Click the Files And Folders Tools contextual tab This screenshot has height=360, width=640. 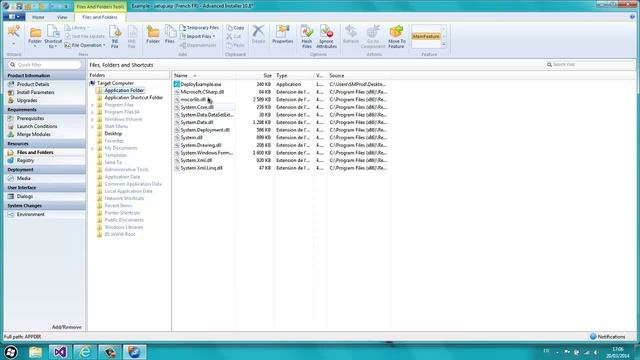point(100,7)
